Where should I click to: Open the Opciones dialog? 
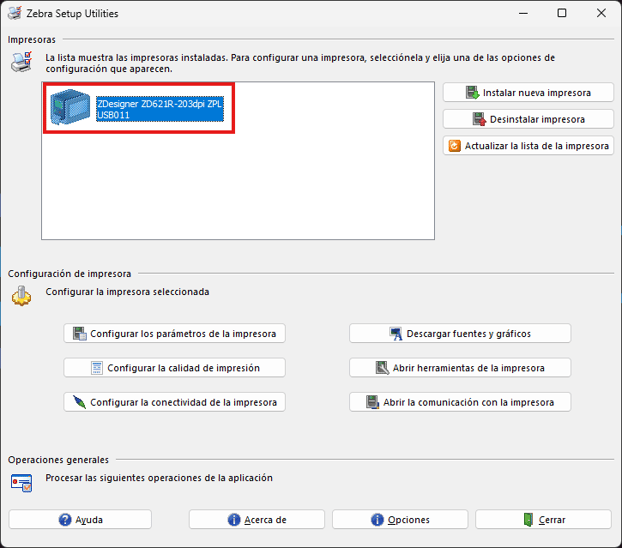click(400, 519)
